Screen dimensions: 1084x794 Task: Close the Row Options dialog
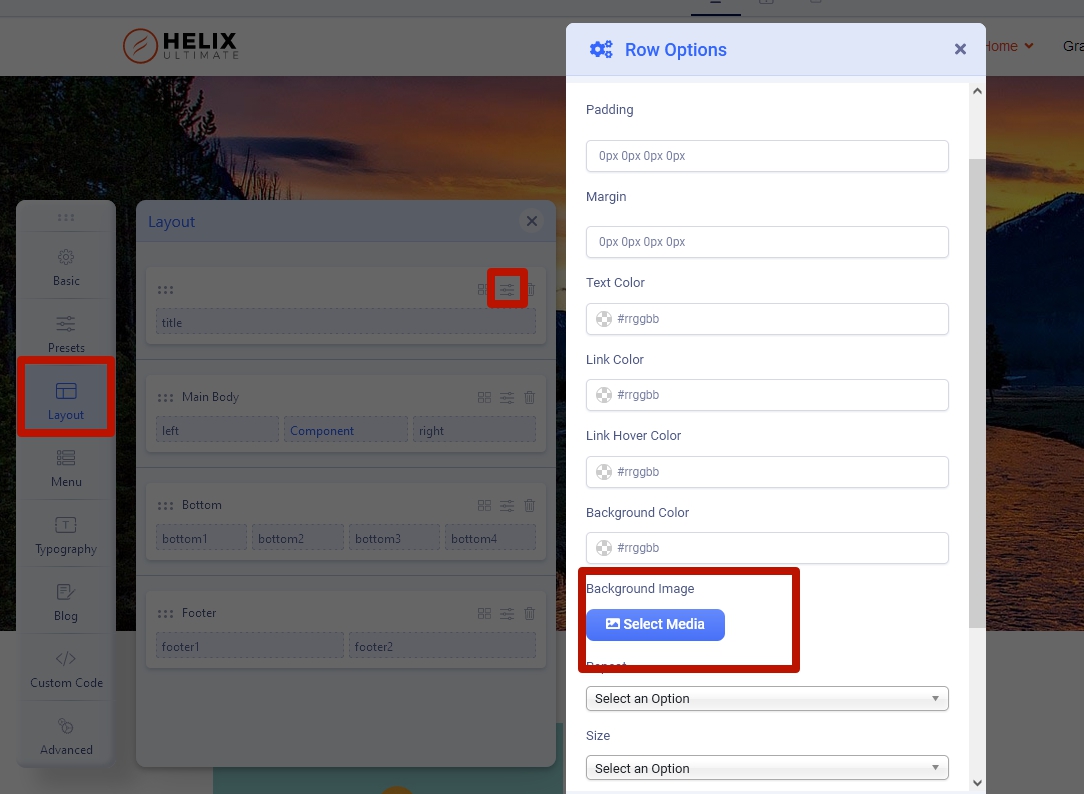(x=960, y=49)
